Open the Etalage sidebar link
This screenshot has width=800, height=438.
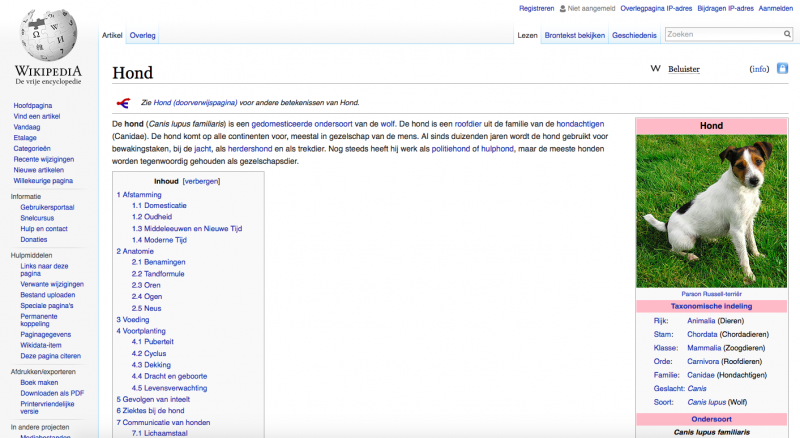[x=25, y=138]
